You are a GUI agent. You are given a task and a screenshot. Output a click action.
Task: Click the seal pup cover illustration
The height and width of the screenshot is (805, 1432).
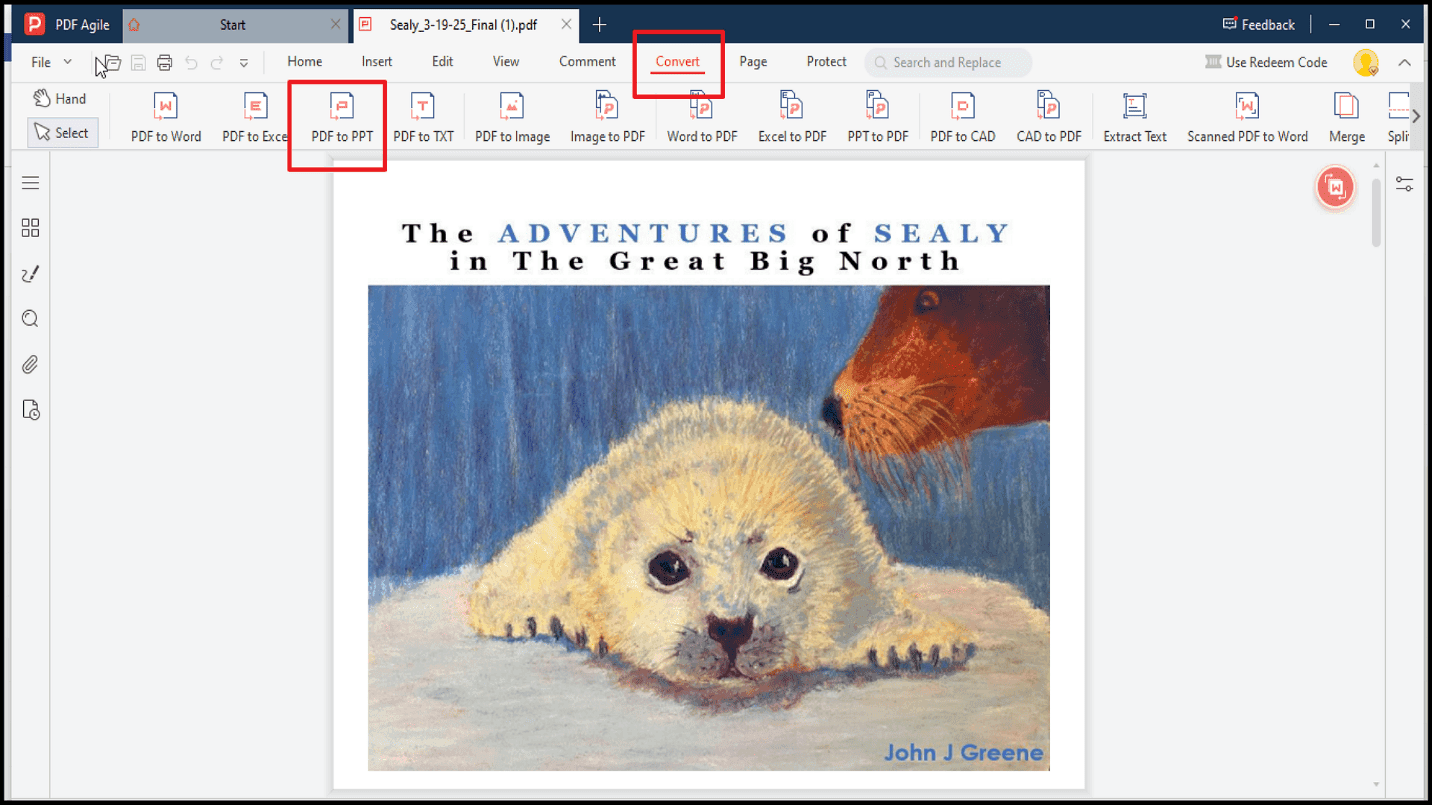[709, 528]
